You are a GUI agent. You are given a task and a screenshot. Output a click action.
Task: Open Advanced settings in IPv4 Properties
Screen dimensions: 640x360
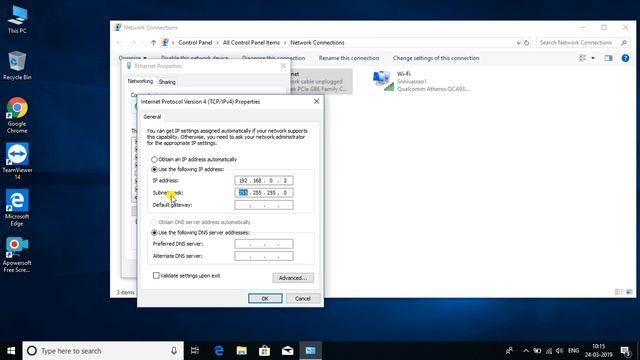293,278
